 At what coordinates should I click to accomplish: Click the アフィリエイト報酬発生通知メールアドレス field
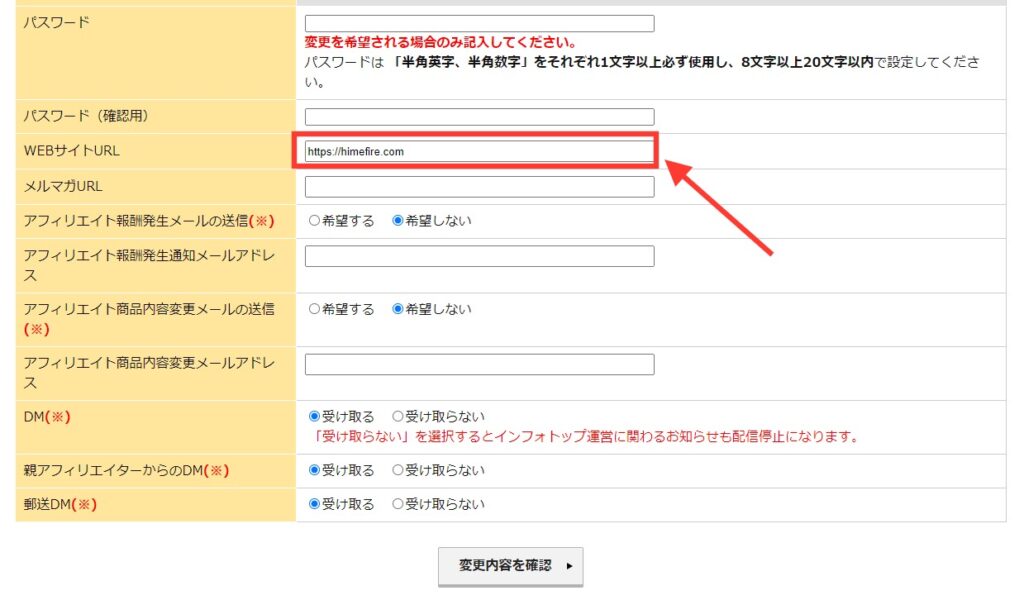(x=479, y=257)
